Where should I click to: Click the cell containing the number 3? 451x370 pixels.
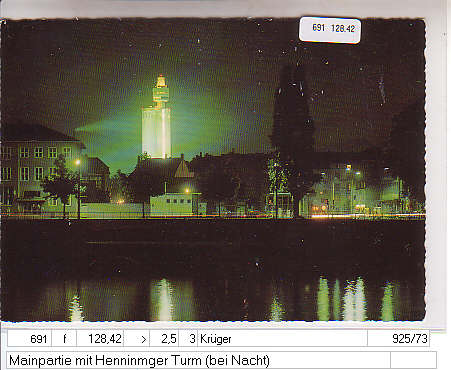(188, 339)
